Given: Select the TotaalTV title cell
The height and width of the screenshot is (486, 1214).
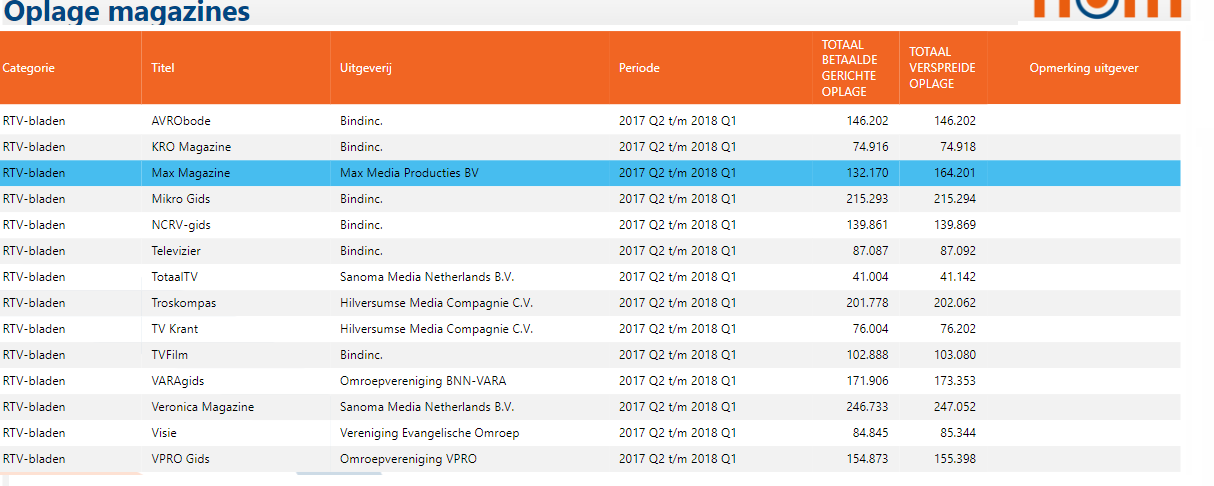Looking at the screenshot, I should 175,277.
